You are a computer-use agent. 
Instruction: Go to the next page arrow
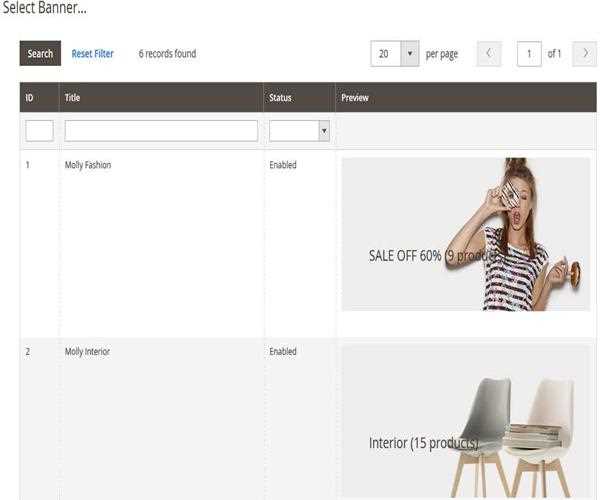coord(584,54)
